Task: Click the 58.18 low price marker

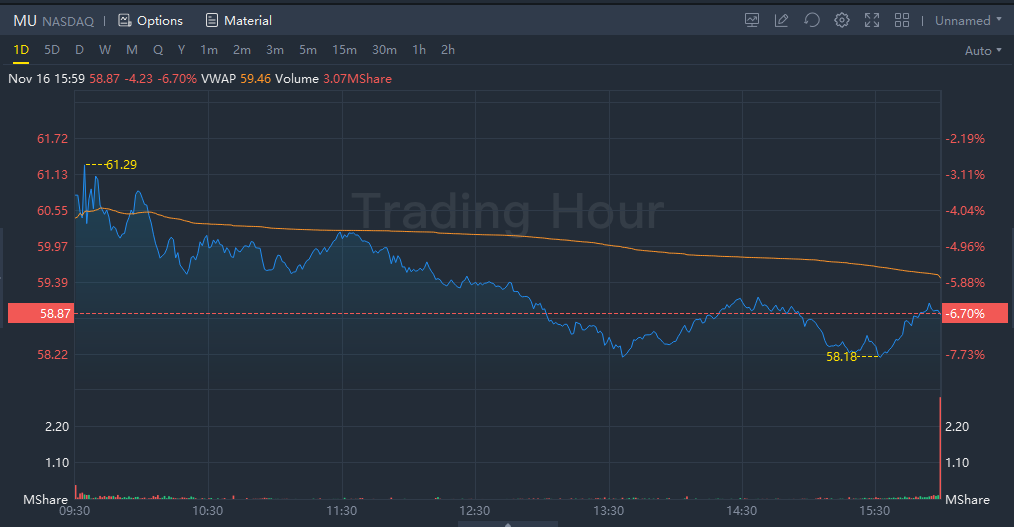Action: [x=842, y=356]
